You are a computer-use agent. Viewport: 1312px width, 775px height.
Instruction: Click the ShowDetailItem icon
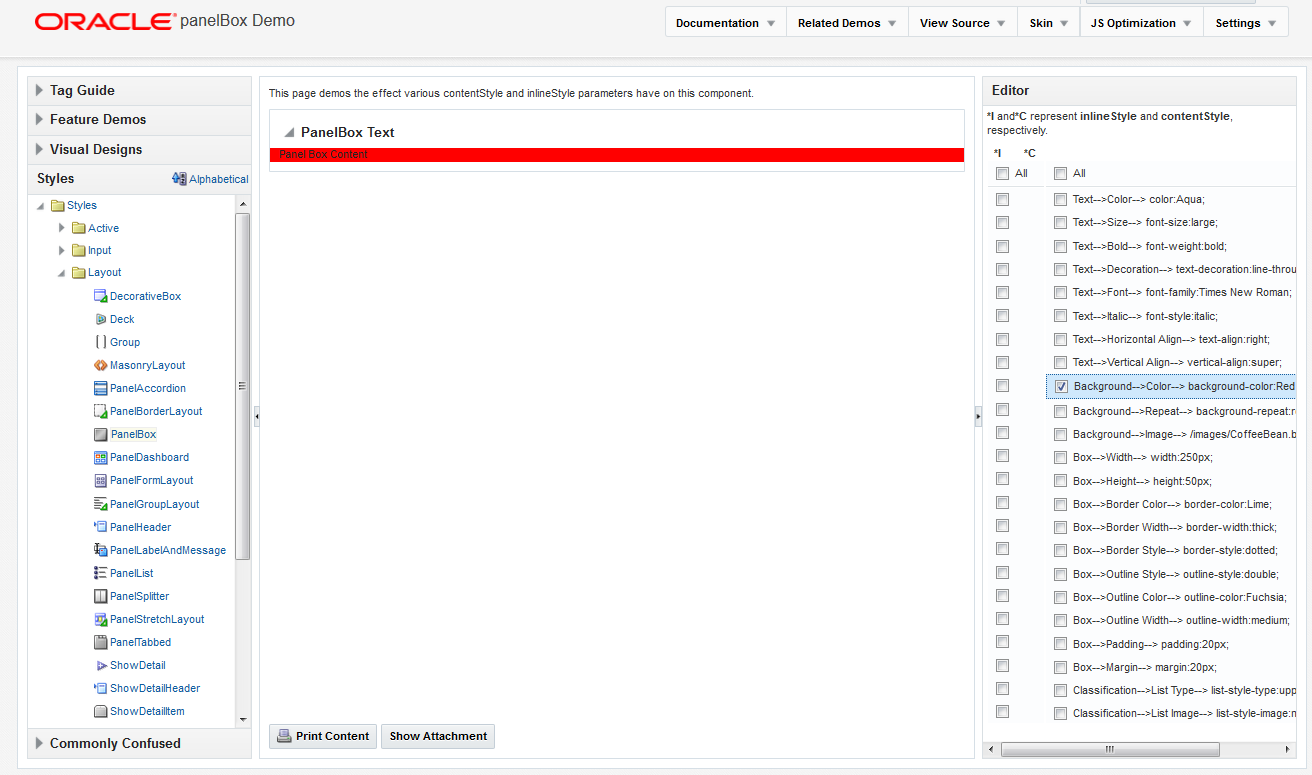pos(100,711)
